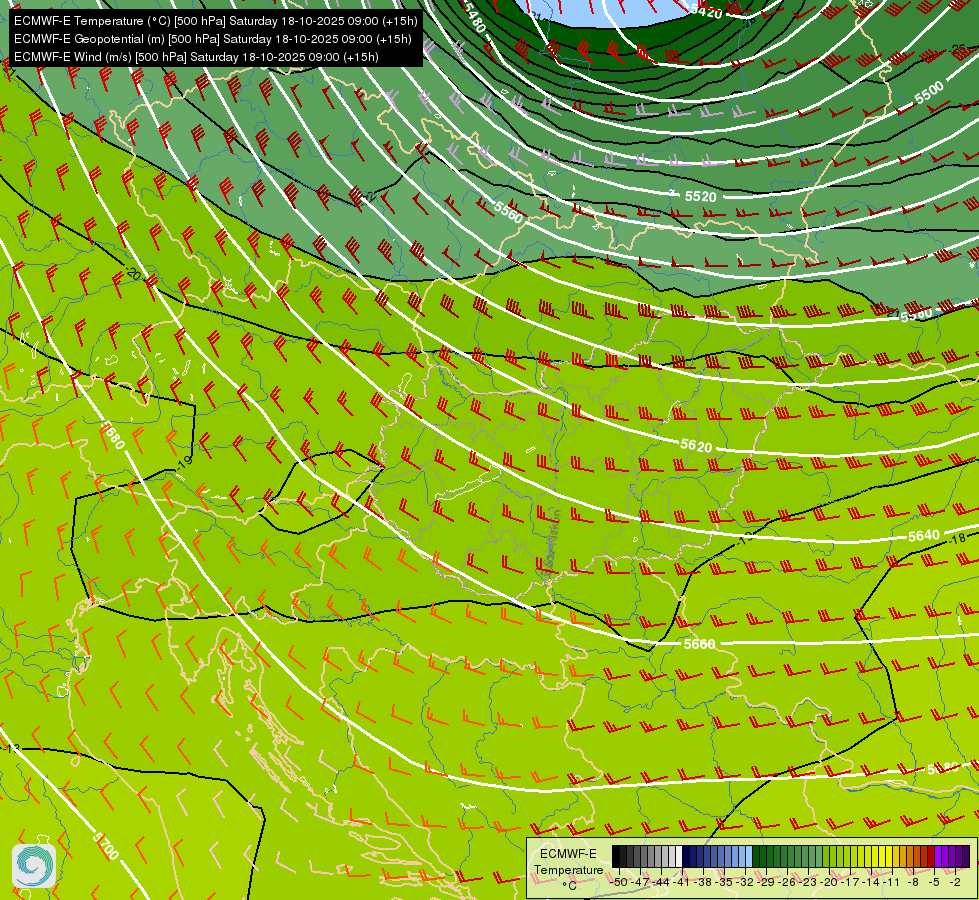Click the 5560 geopotential contour label
Viewport: 979px width, 900px height.
click(x=508, y=212)
